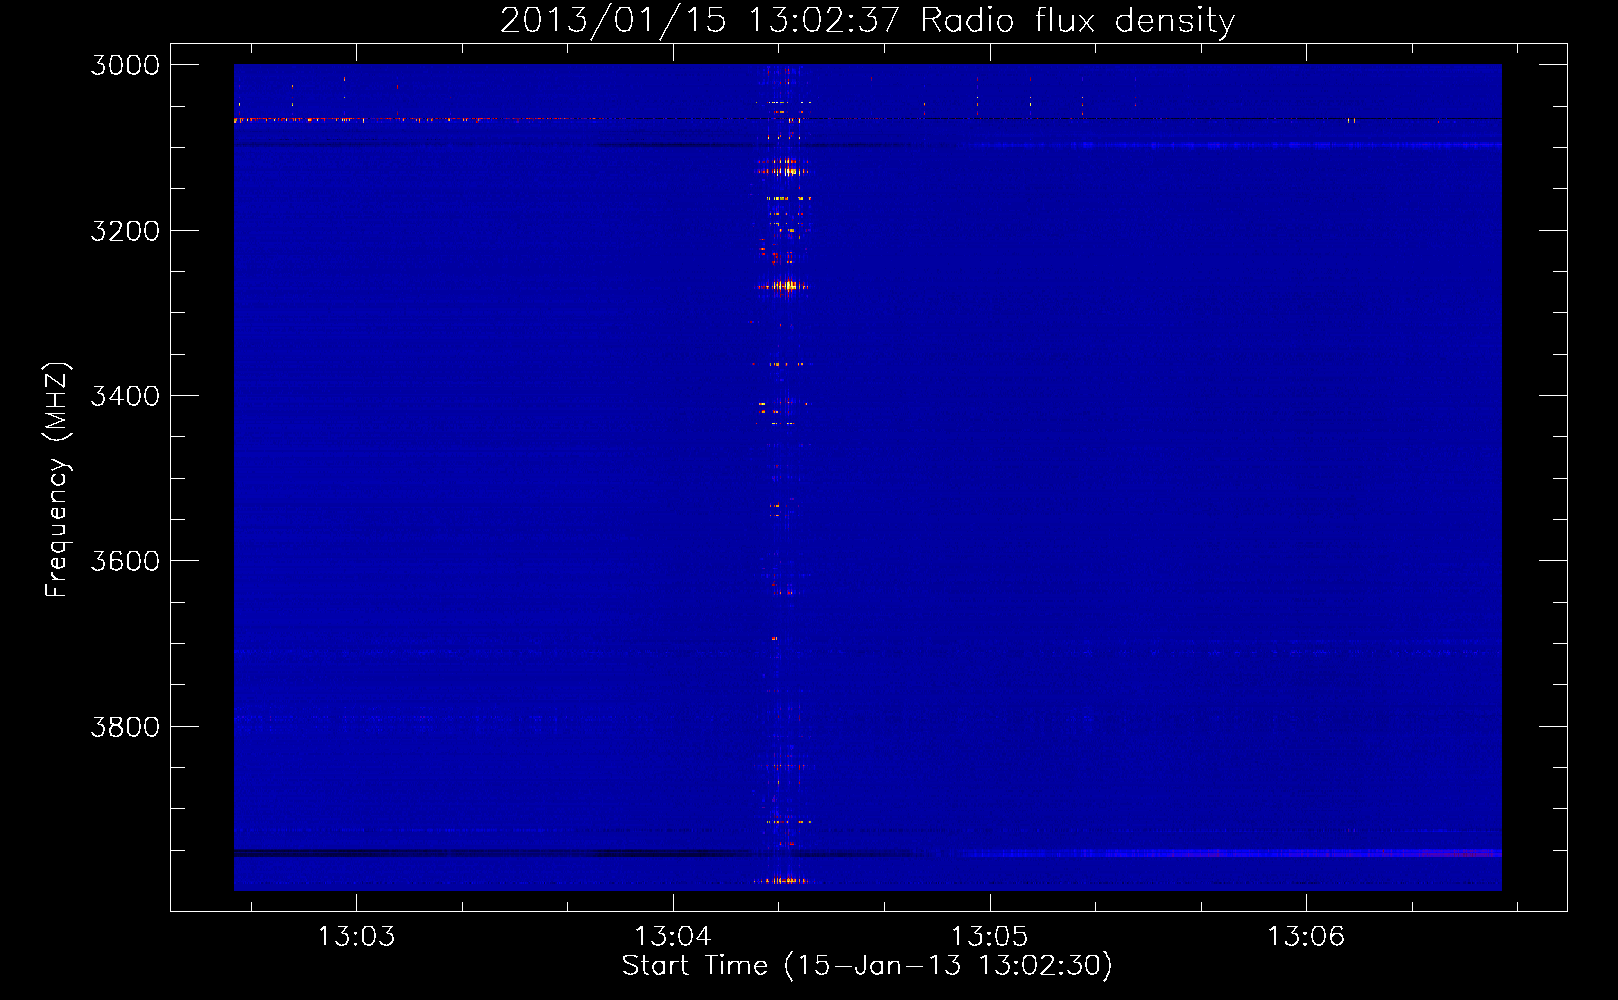Click the 13:06 time tick label

tap(1306, 936)
